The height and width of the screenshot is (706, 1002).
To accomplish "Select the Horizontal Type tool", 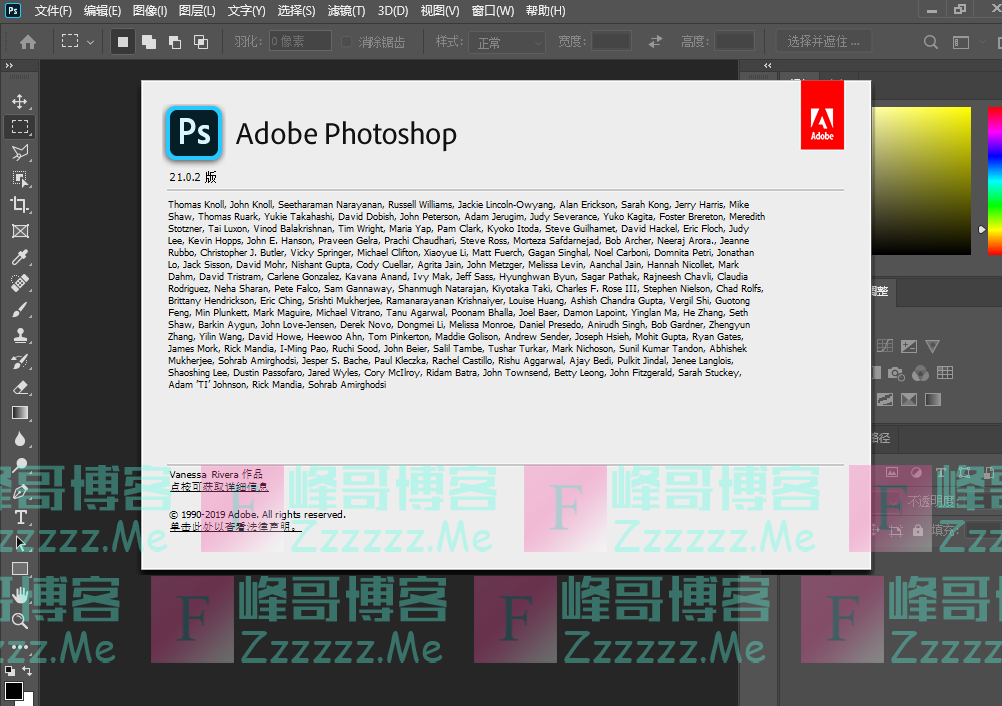I will tap(20, 517).
